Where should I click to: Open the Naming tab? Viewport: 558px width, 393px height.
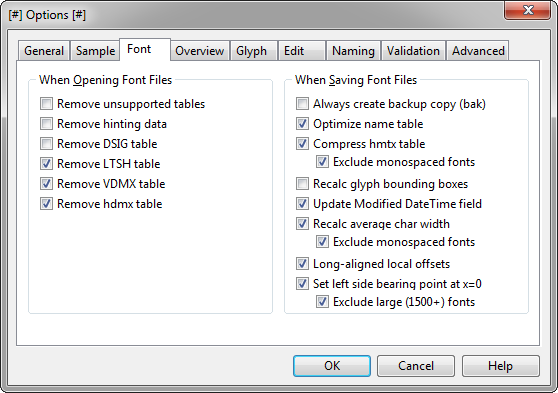click(x=353, y=51)
